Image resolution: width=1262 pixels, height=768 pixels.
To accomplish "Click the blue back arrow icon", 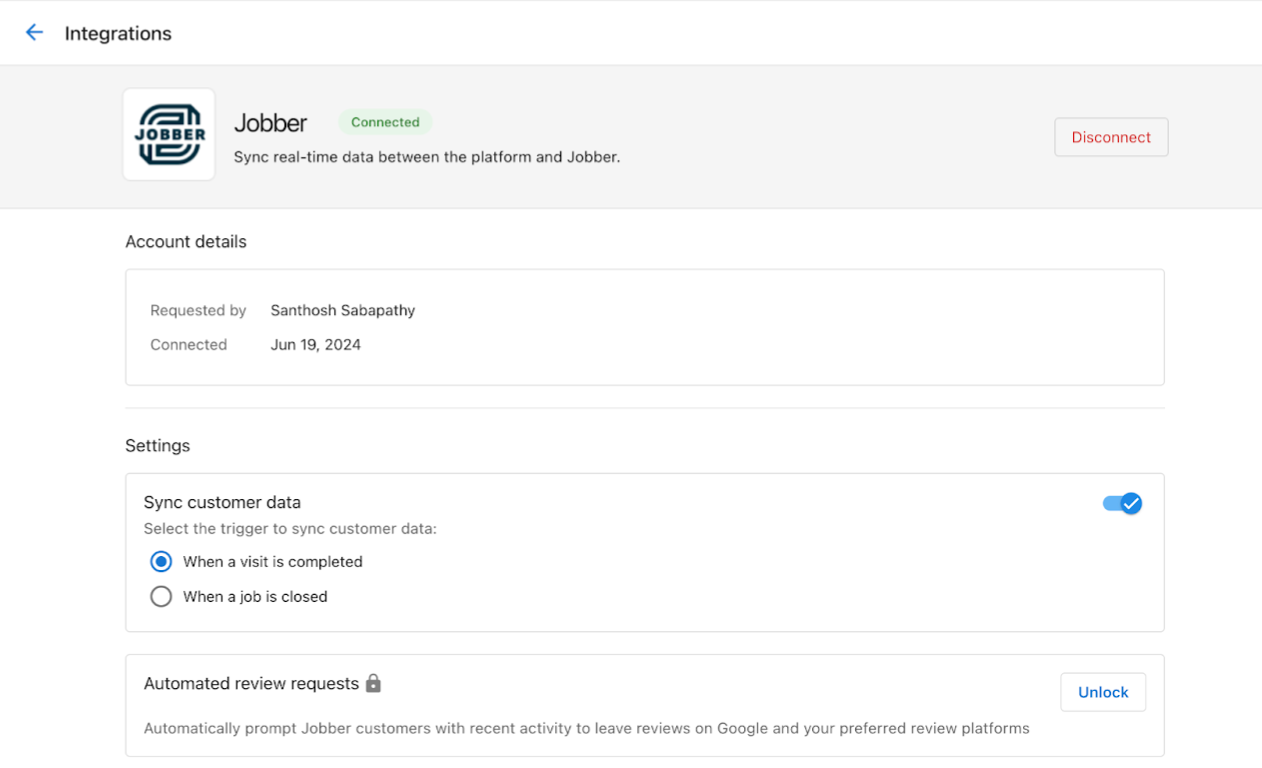I will pos(35,32).
